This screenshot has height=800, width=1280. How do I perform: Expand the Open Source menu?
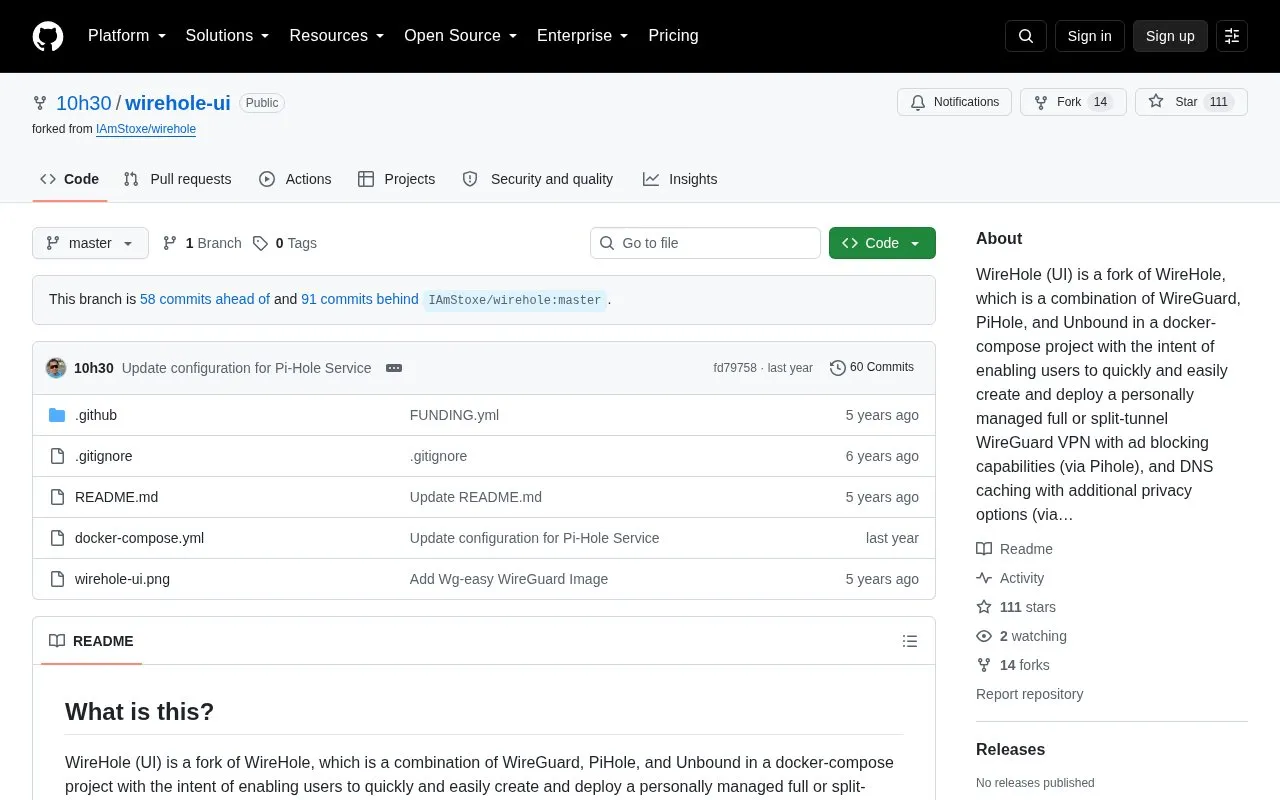[461, 36]
